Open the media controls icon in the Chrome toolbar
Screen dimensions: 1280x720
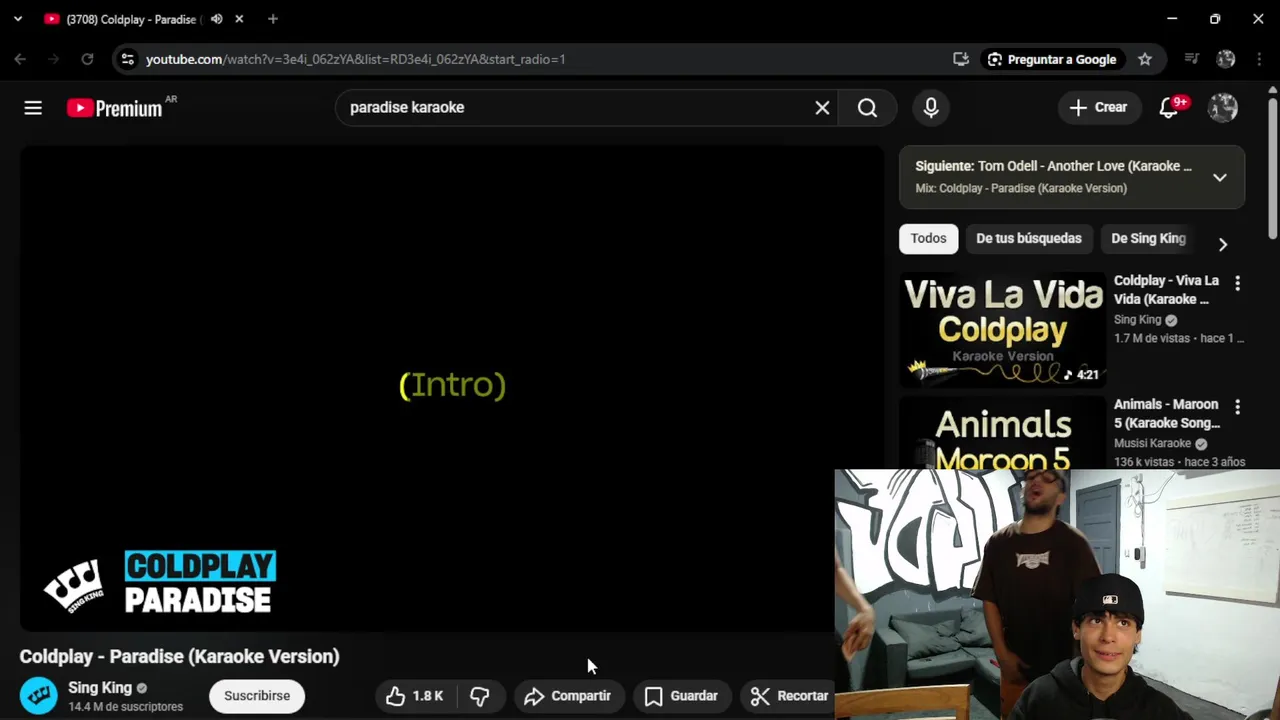[x=1191, y=59]
